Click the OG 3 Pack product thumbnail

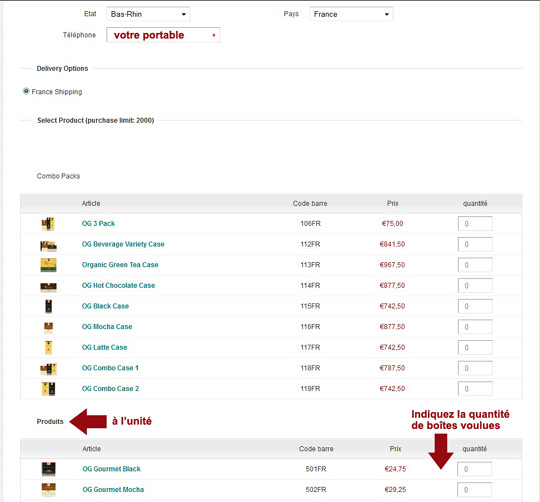(x=48, y=224)
